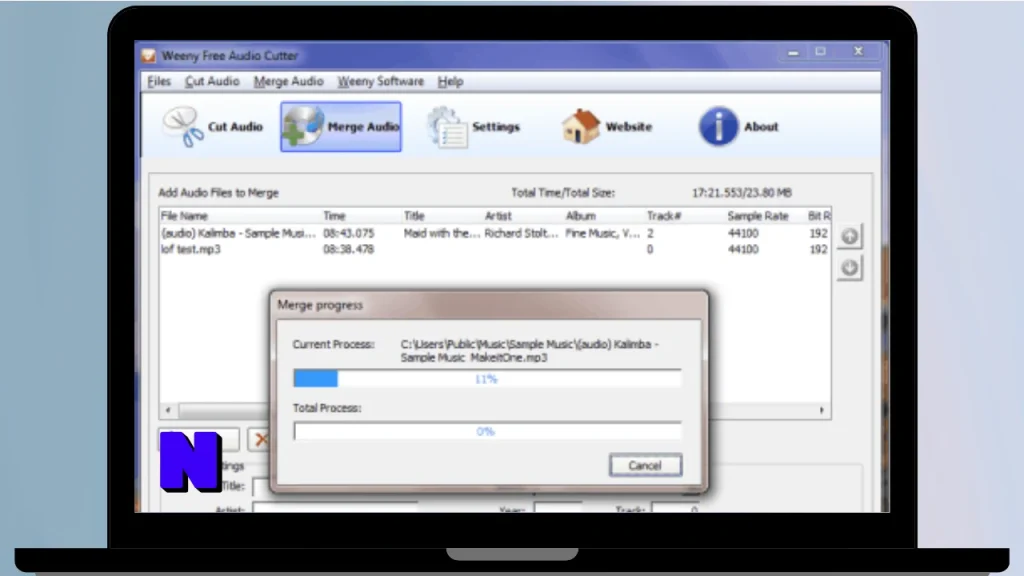Open the Settings toolbar button
Image resolution: width=1024 pixels, height=576 pixels.
474,127
